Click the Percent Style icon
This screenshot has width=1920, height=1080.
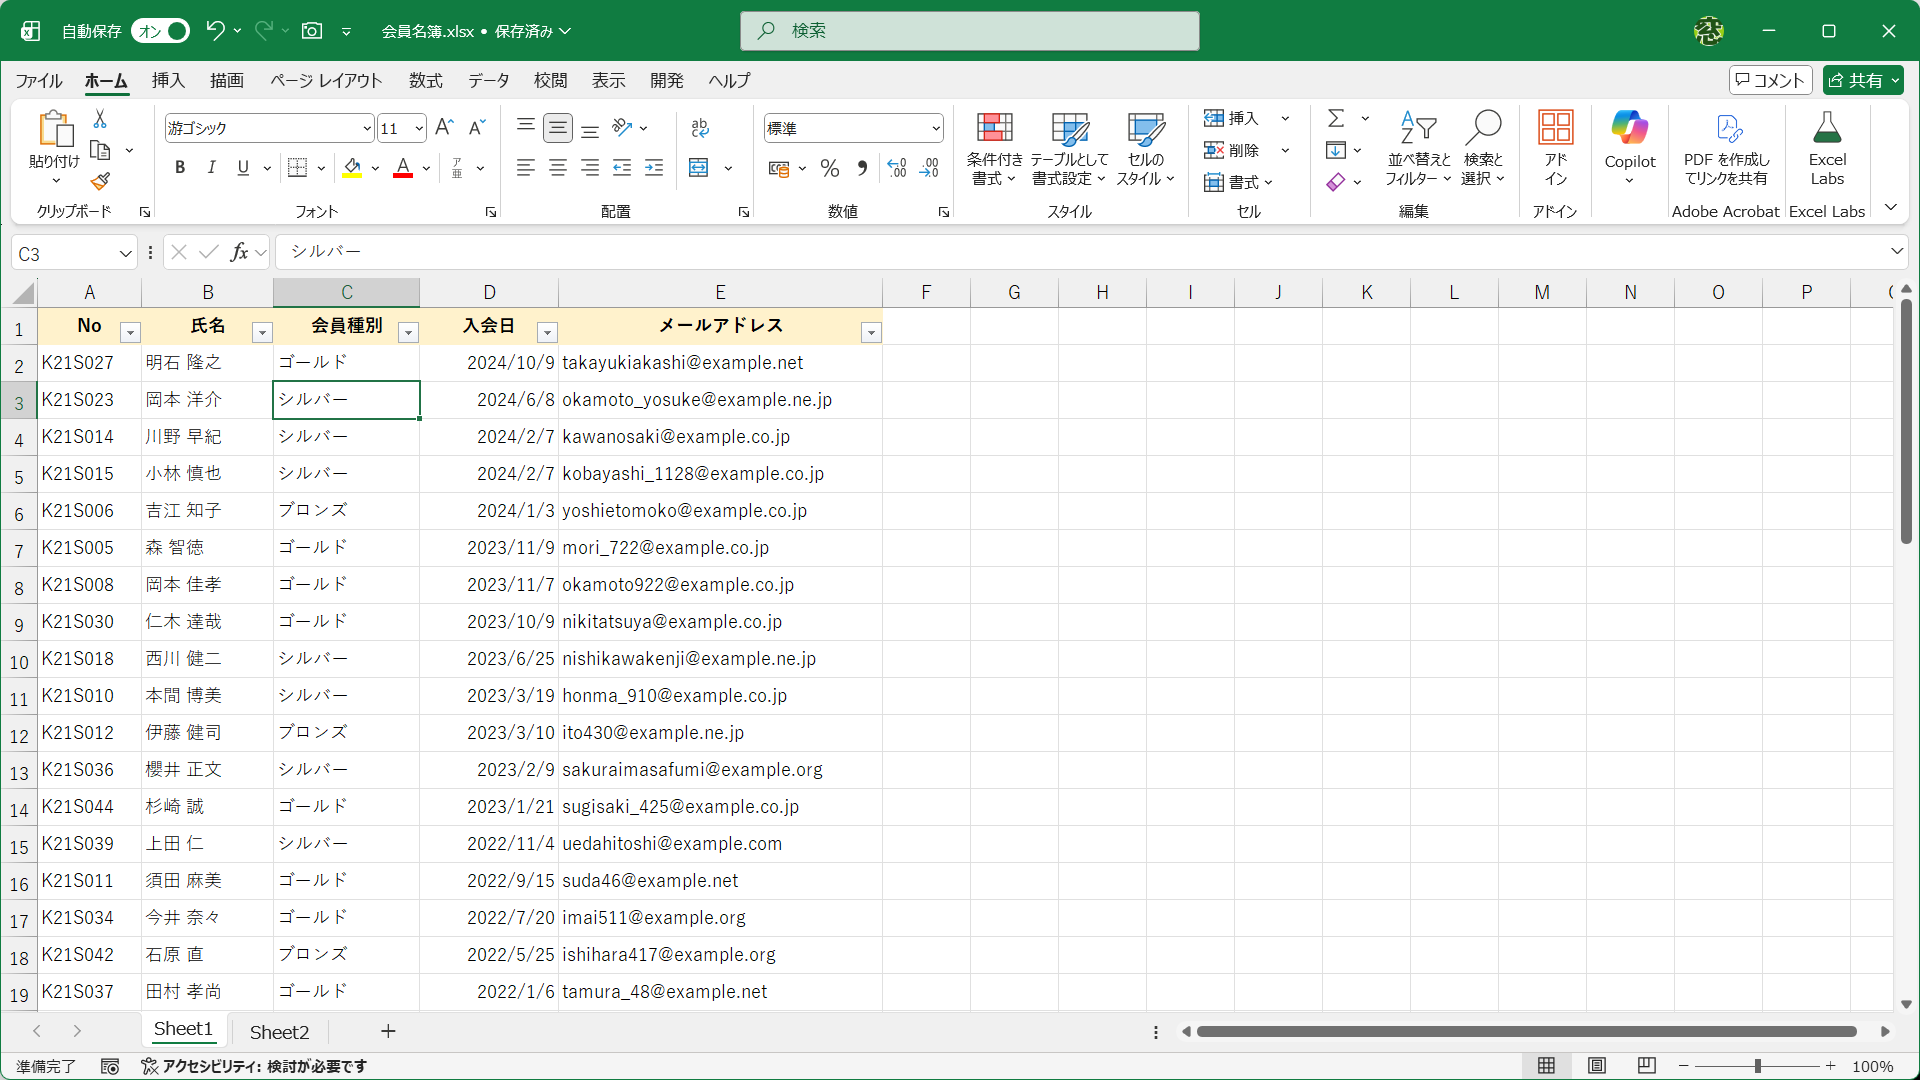829,168
